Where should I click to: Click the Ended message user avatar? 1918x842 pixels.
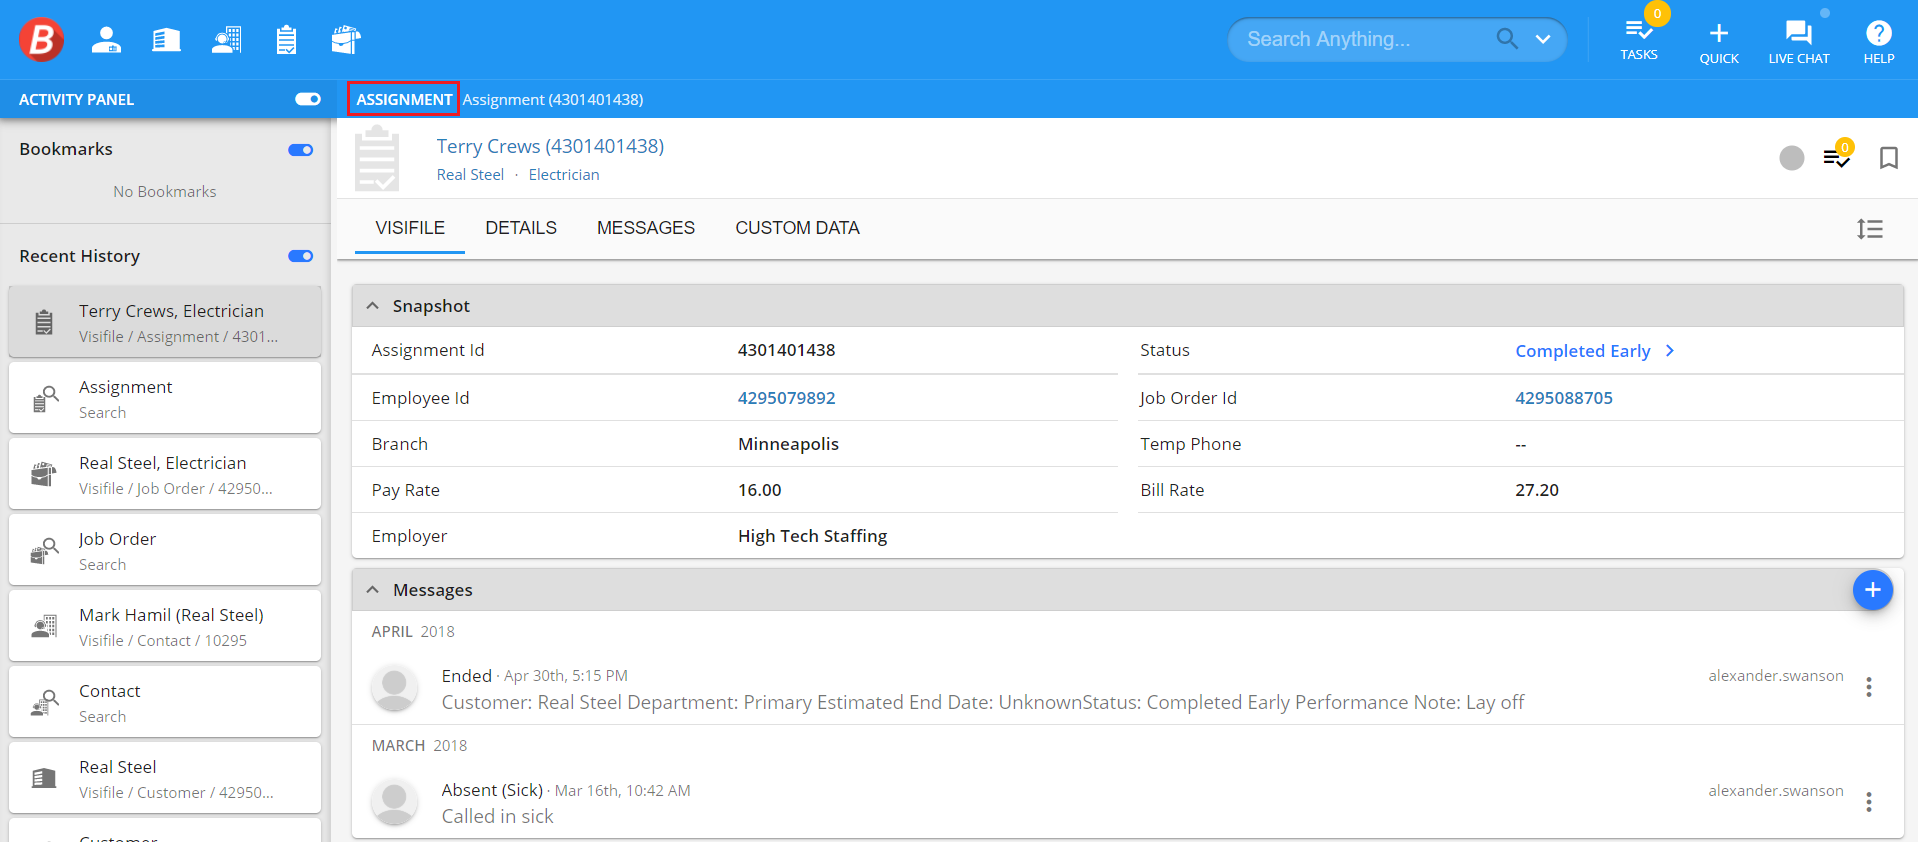(x=395, y=687)
